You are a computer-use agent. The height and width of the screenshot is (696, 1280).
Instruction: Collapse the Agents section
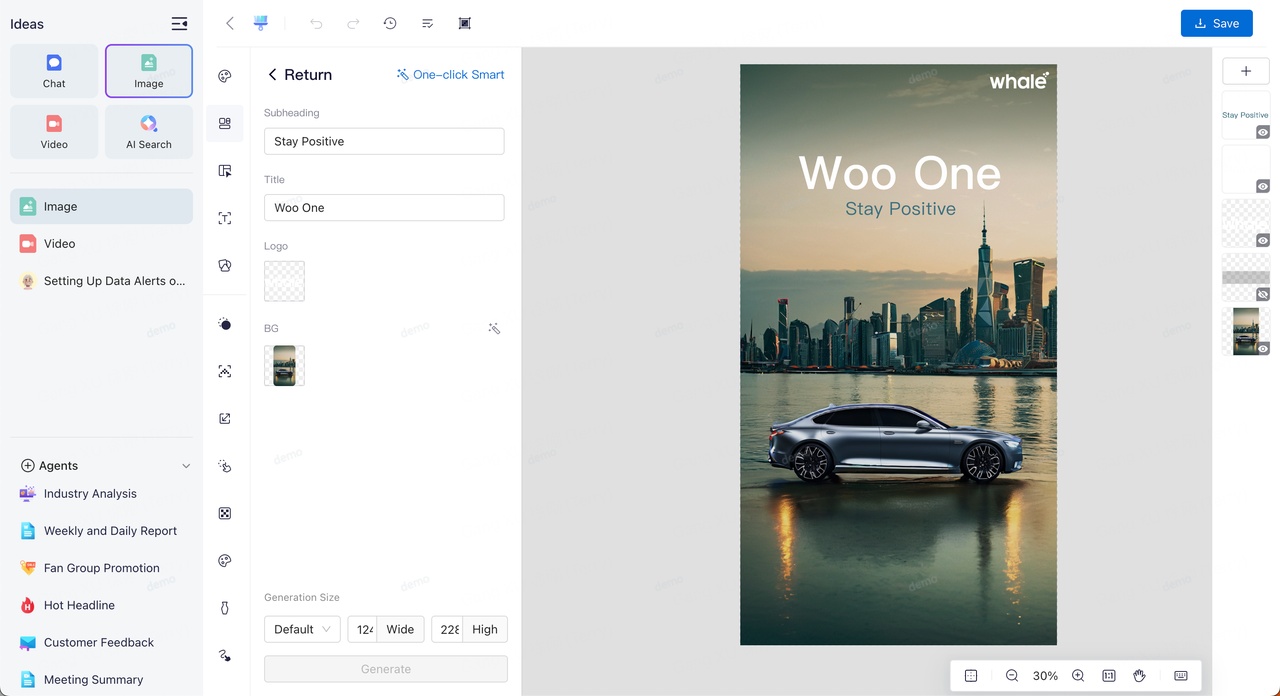coord(186,466)
